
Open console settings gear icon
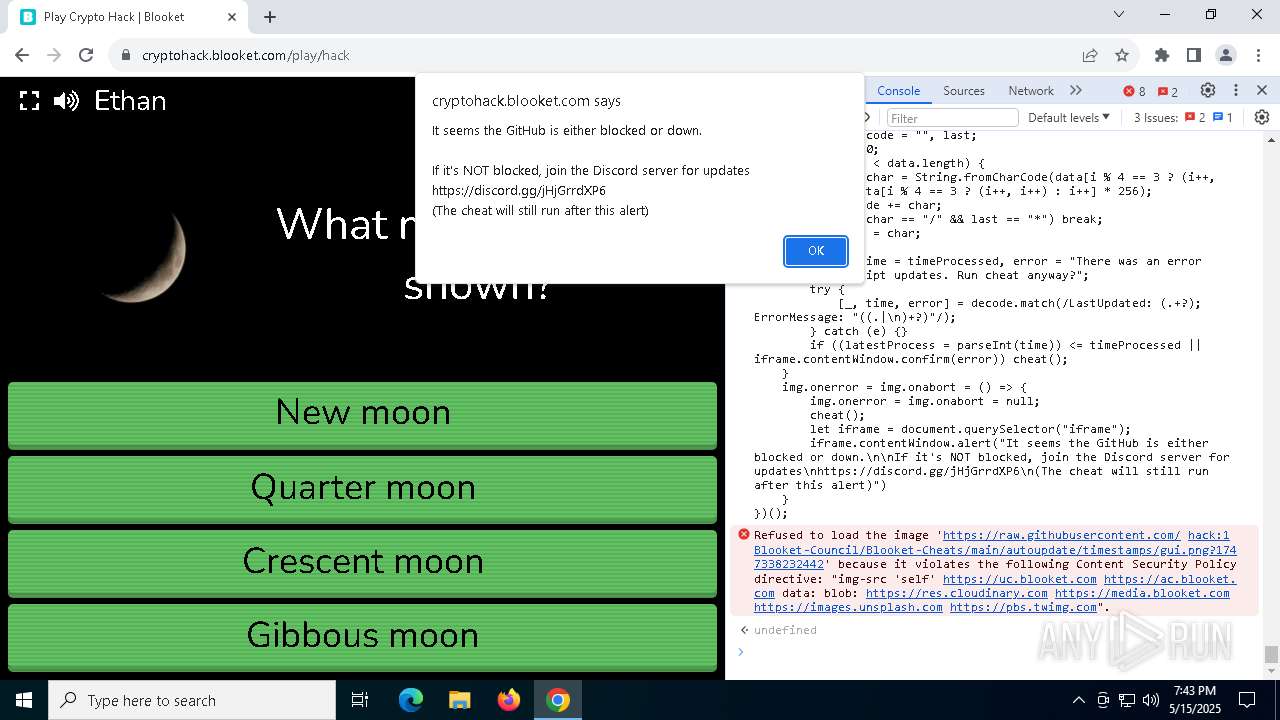(1262, 117)
